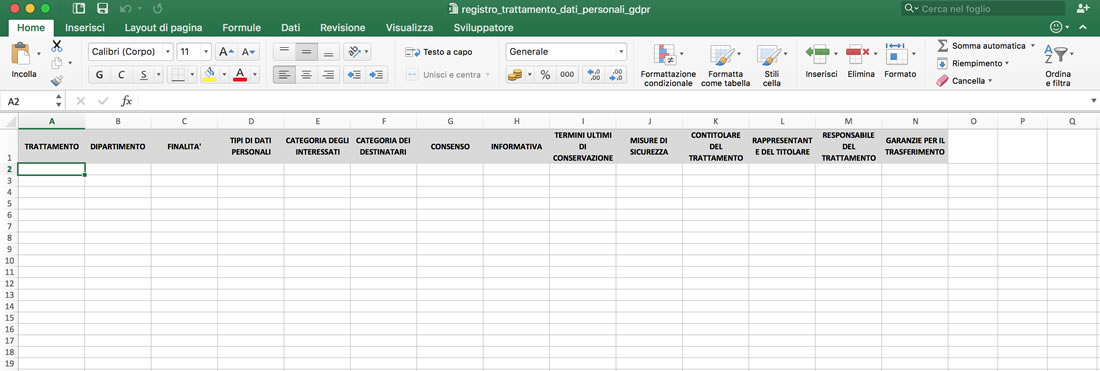Toggle bottom vertical alignment
Viewport: 1100px width, 371px height.
[328, 52]
